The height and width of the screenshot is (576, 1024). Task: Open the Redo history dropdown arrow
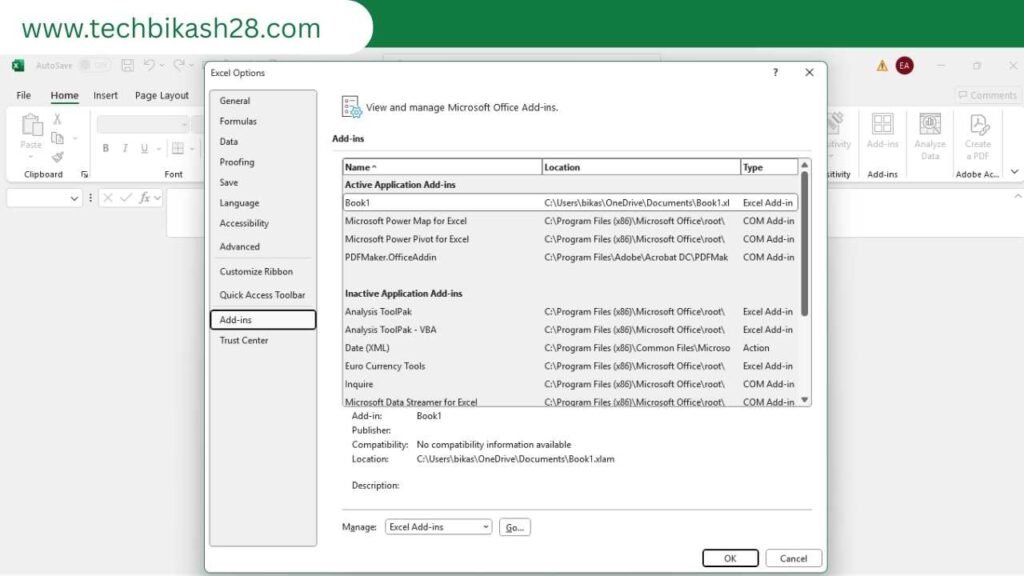[x=191, y=65]
